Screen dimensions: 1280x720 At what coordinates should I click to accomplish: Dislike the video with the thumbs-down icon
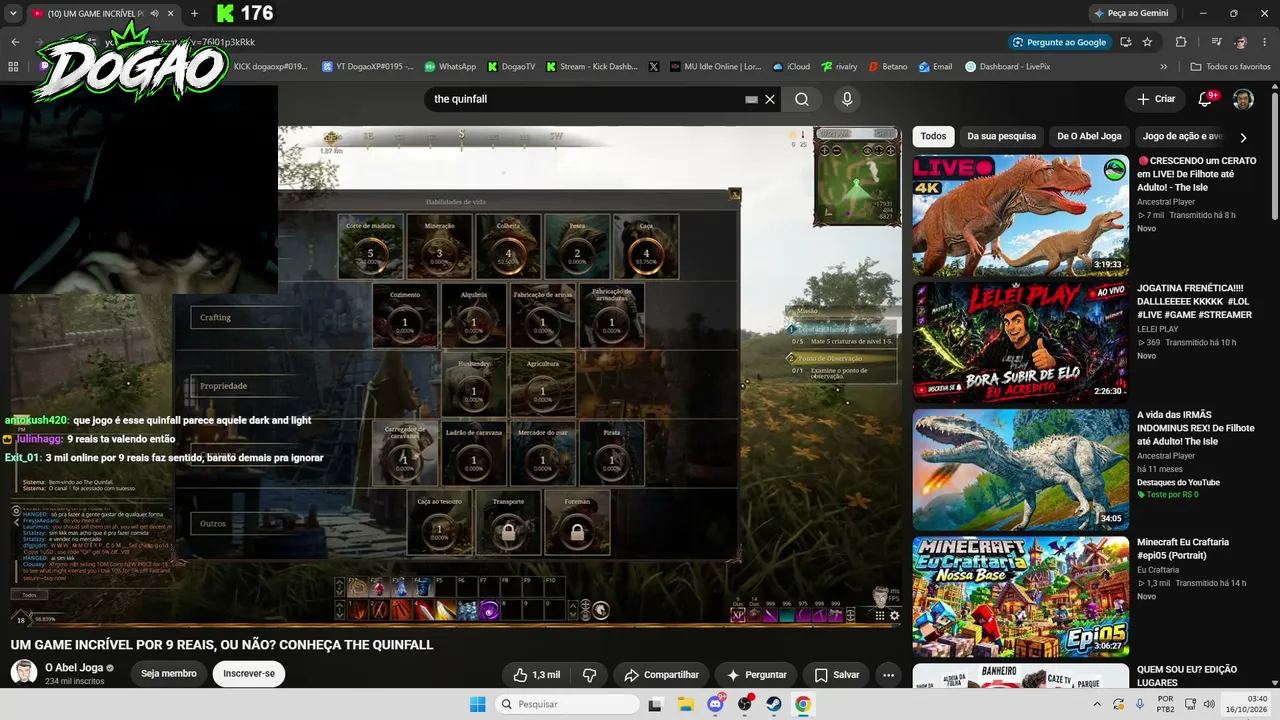[x=590, y=675]
